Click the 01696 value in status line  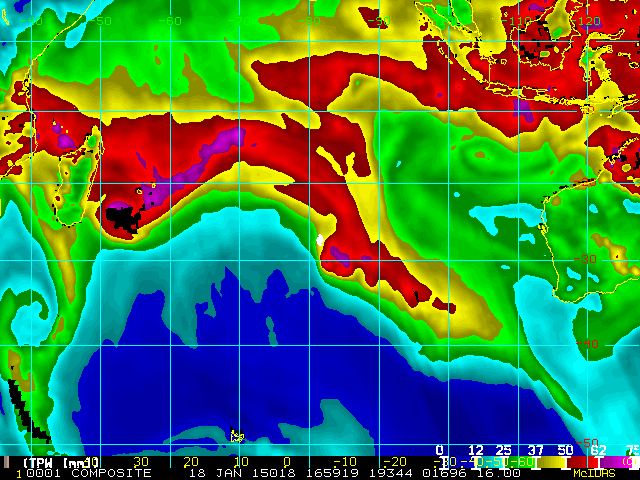click(x=445, y=473)
